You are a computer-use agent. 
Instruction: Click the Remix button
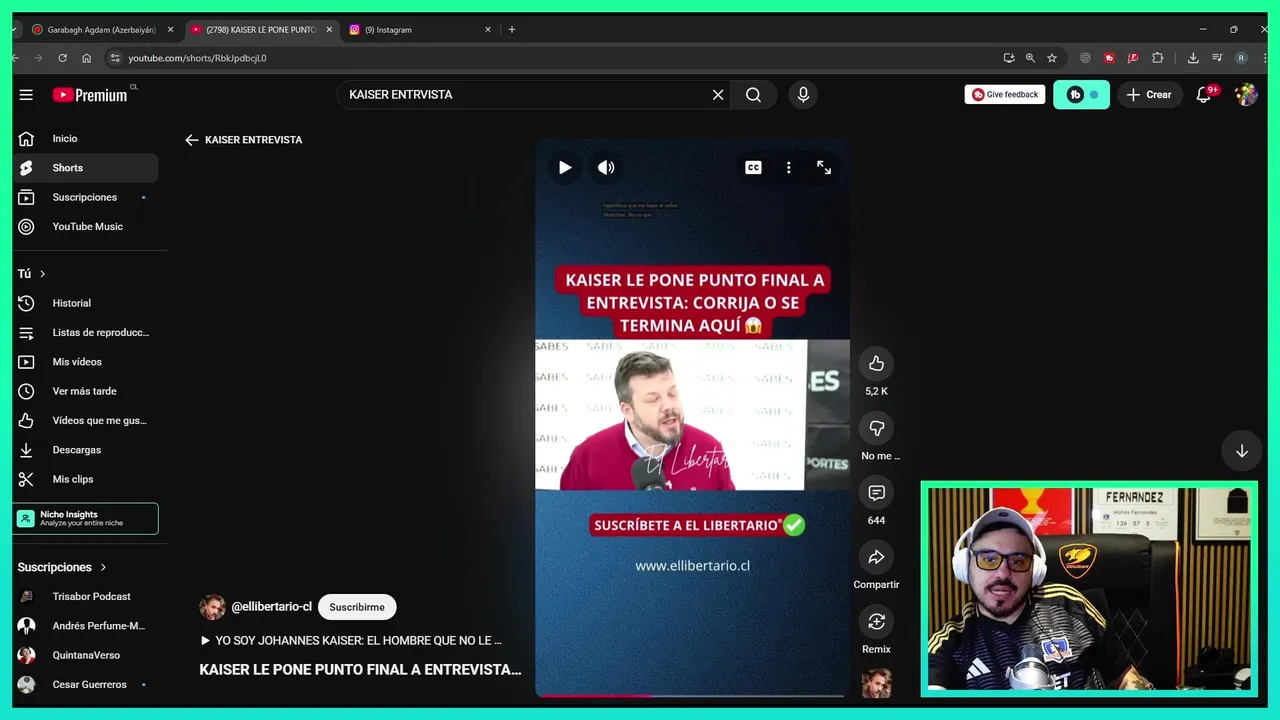(876, 622)
